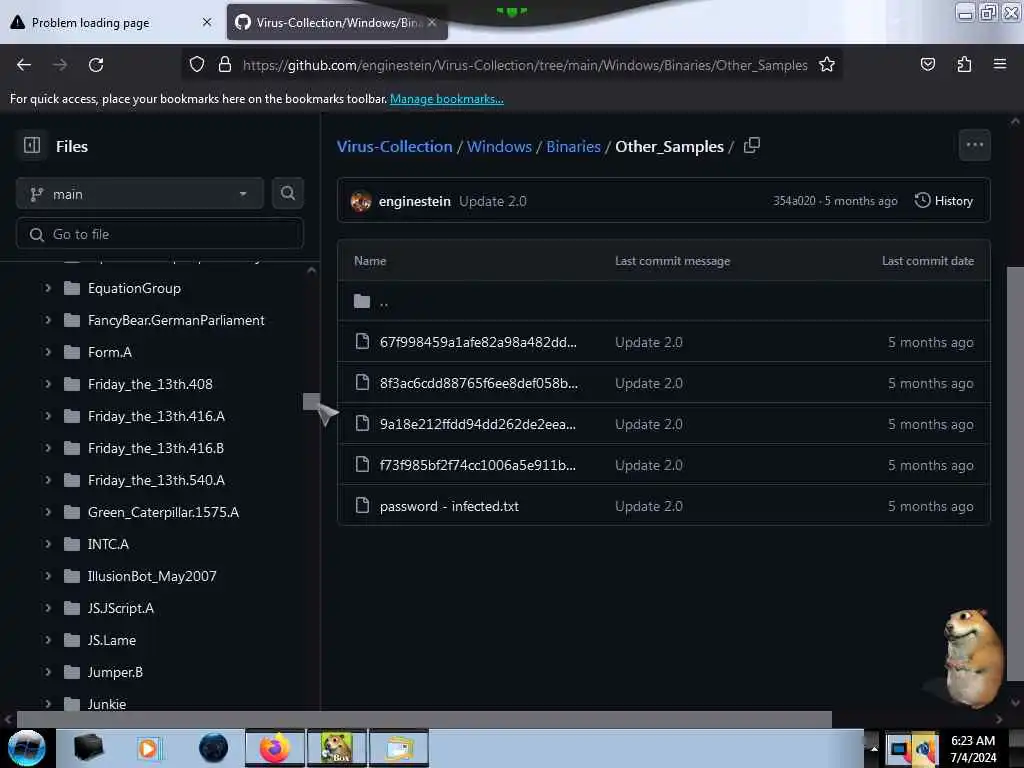Open the commit History button

[x=944, y=200]
